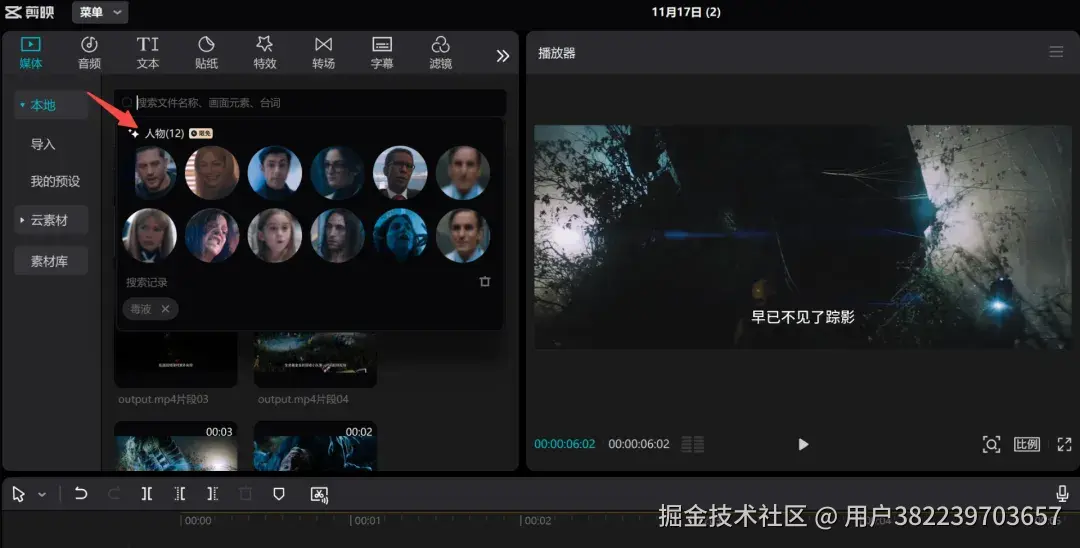Open the 媒体 media tab
The width and height of the screenshot is (1080, 548).
[31, 53]
